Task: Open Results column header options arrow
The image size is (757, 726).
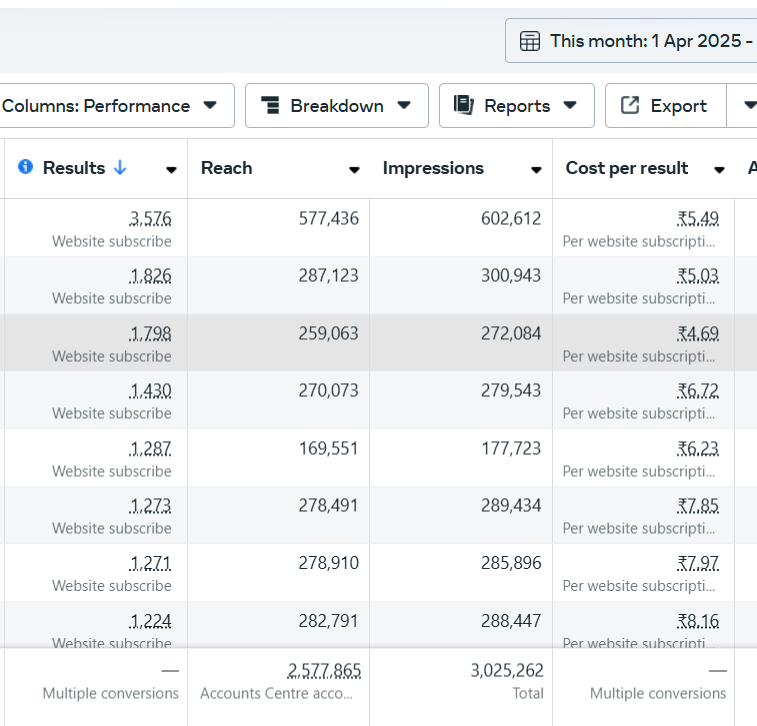Action: 171,170
